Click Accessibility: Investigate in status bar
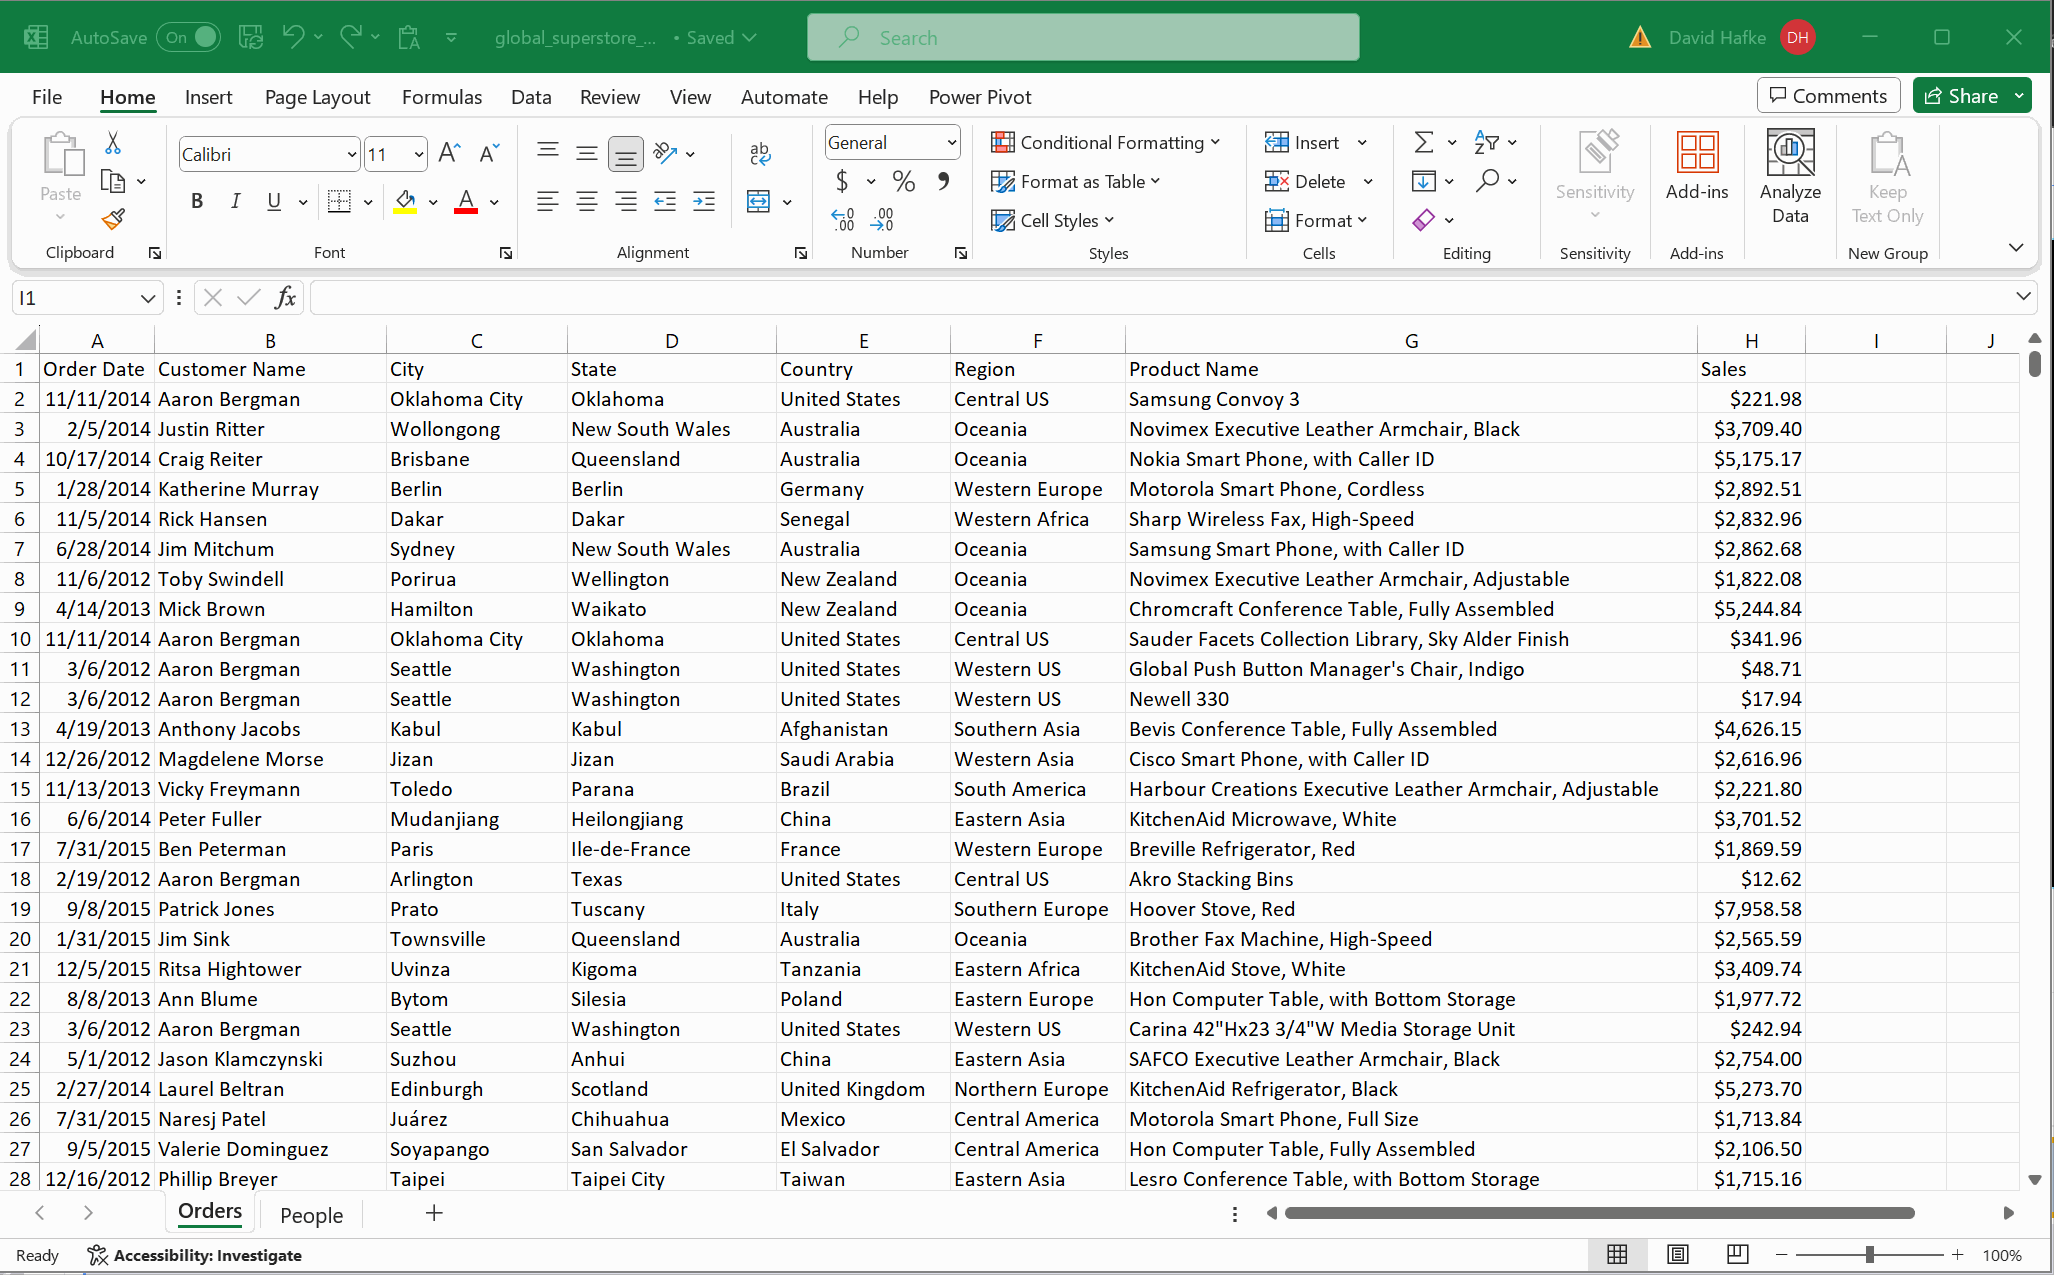 point(195,1255)
